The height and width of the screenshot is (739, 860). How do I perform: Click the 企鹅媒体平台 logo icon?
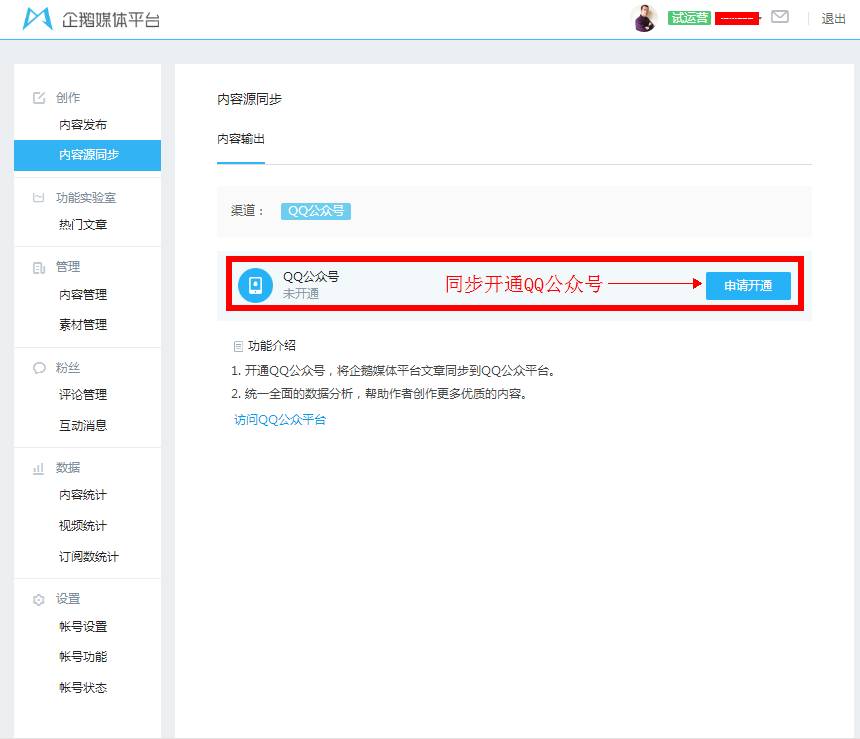(36, 18)
